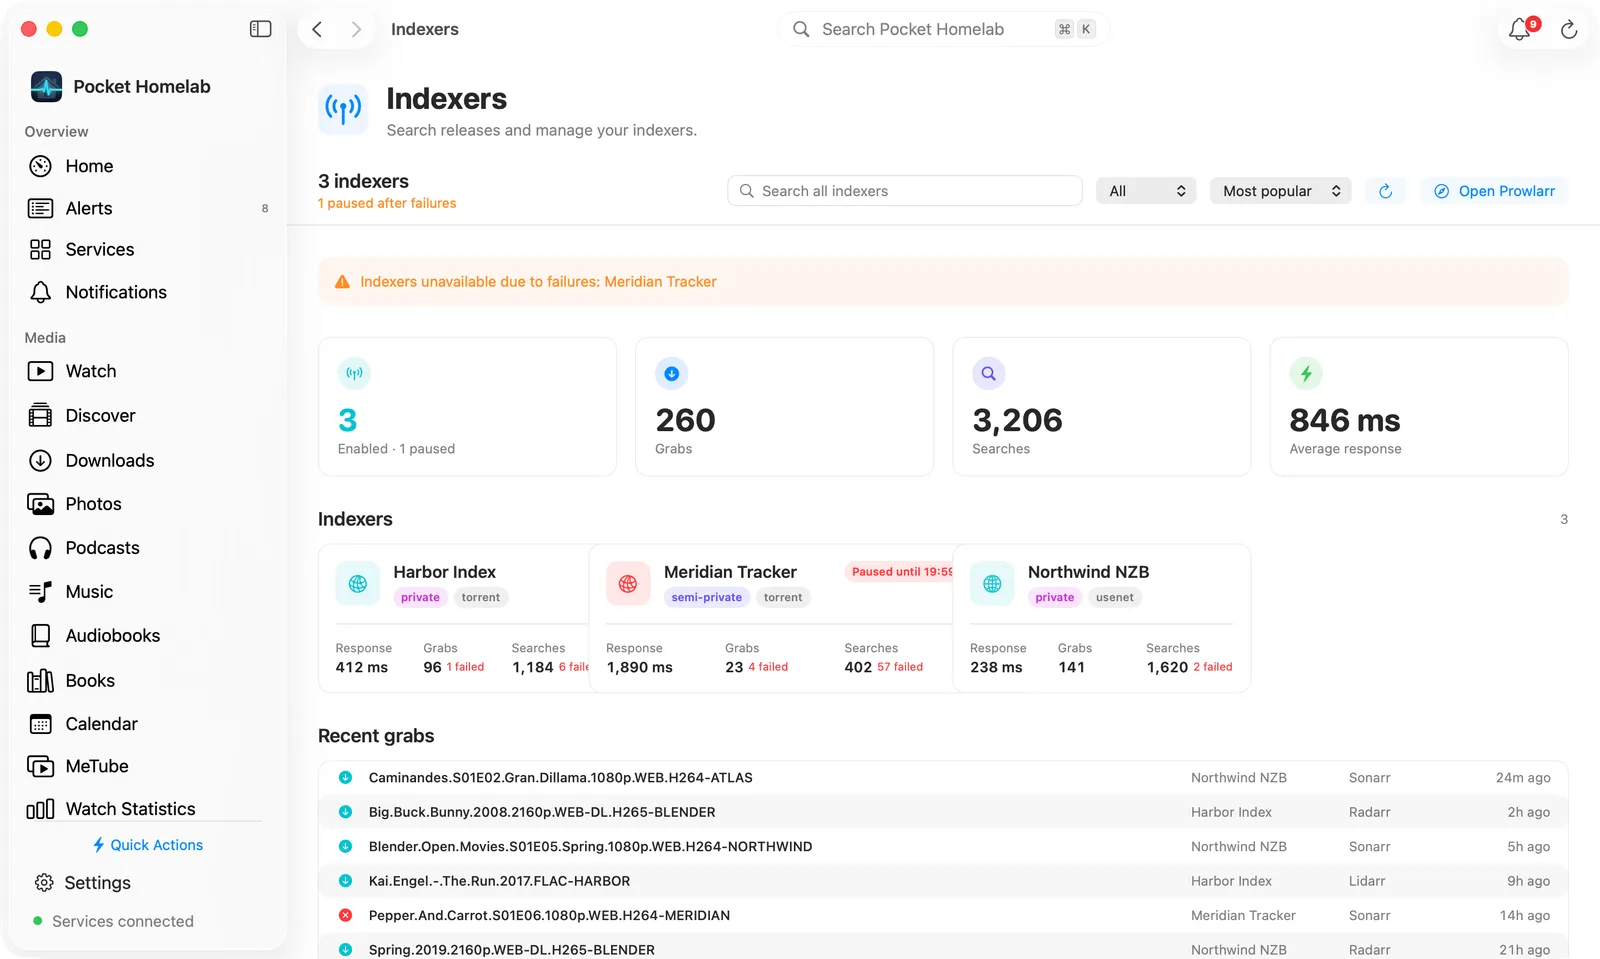Click the Watch Statistics chart icon
The height and width of the screenshot is (959, 1600).
pos(40,809)
